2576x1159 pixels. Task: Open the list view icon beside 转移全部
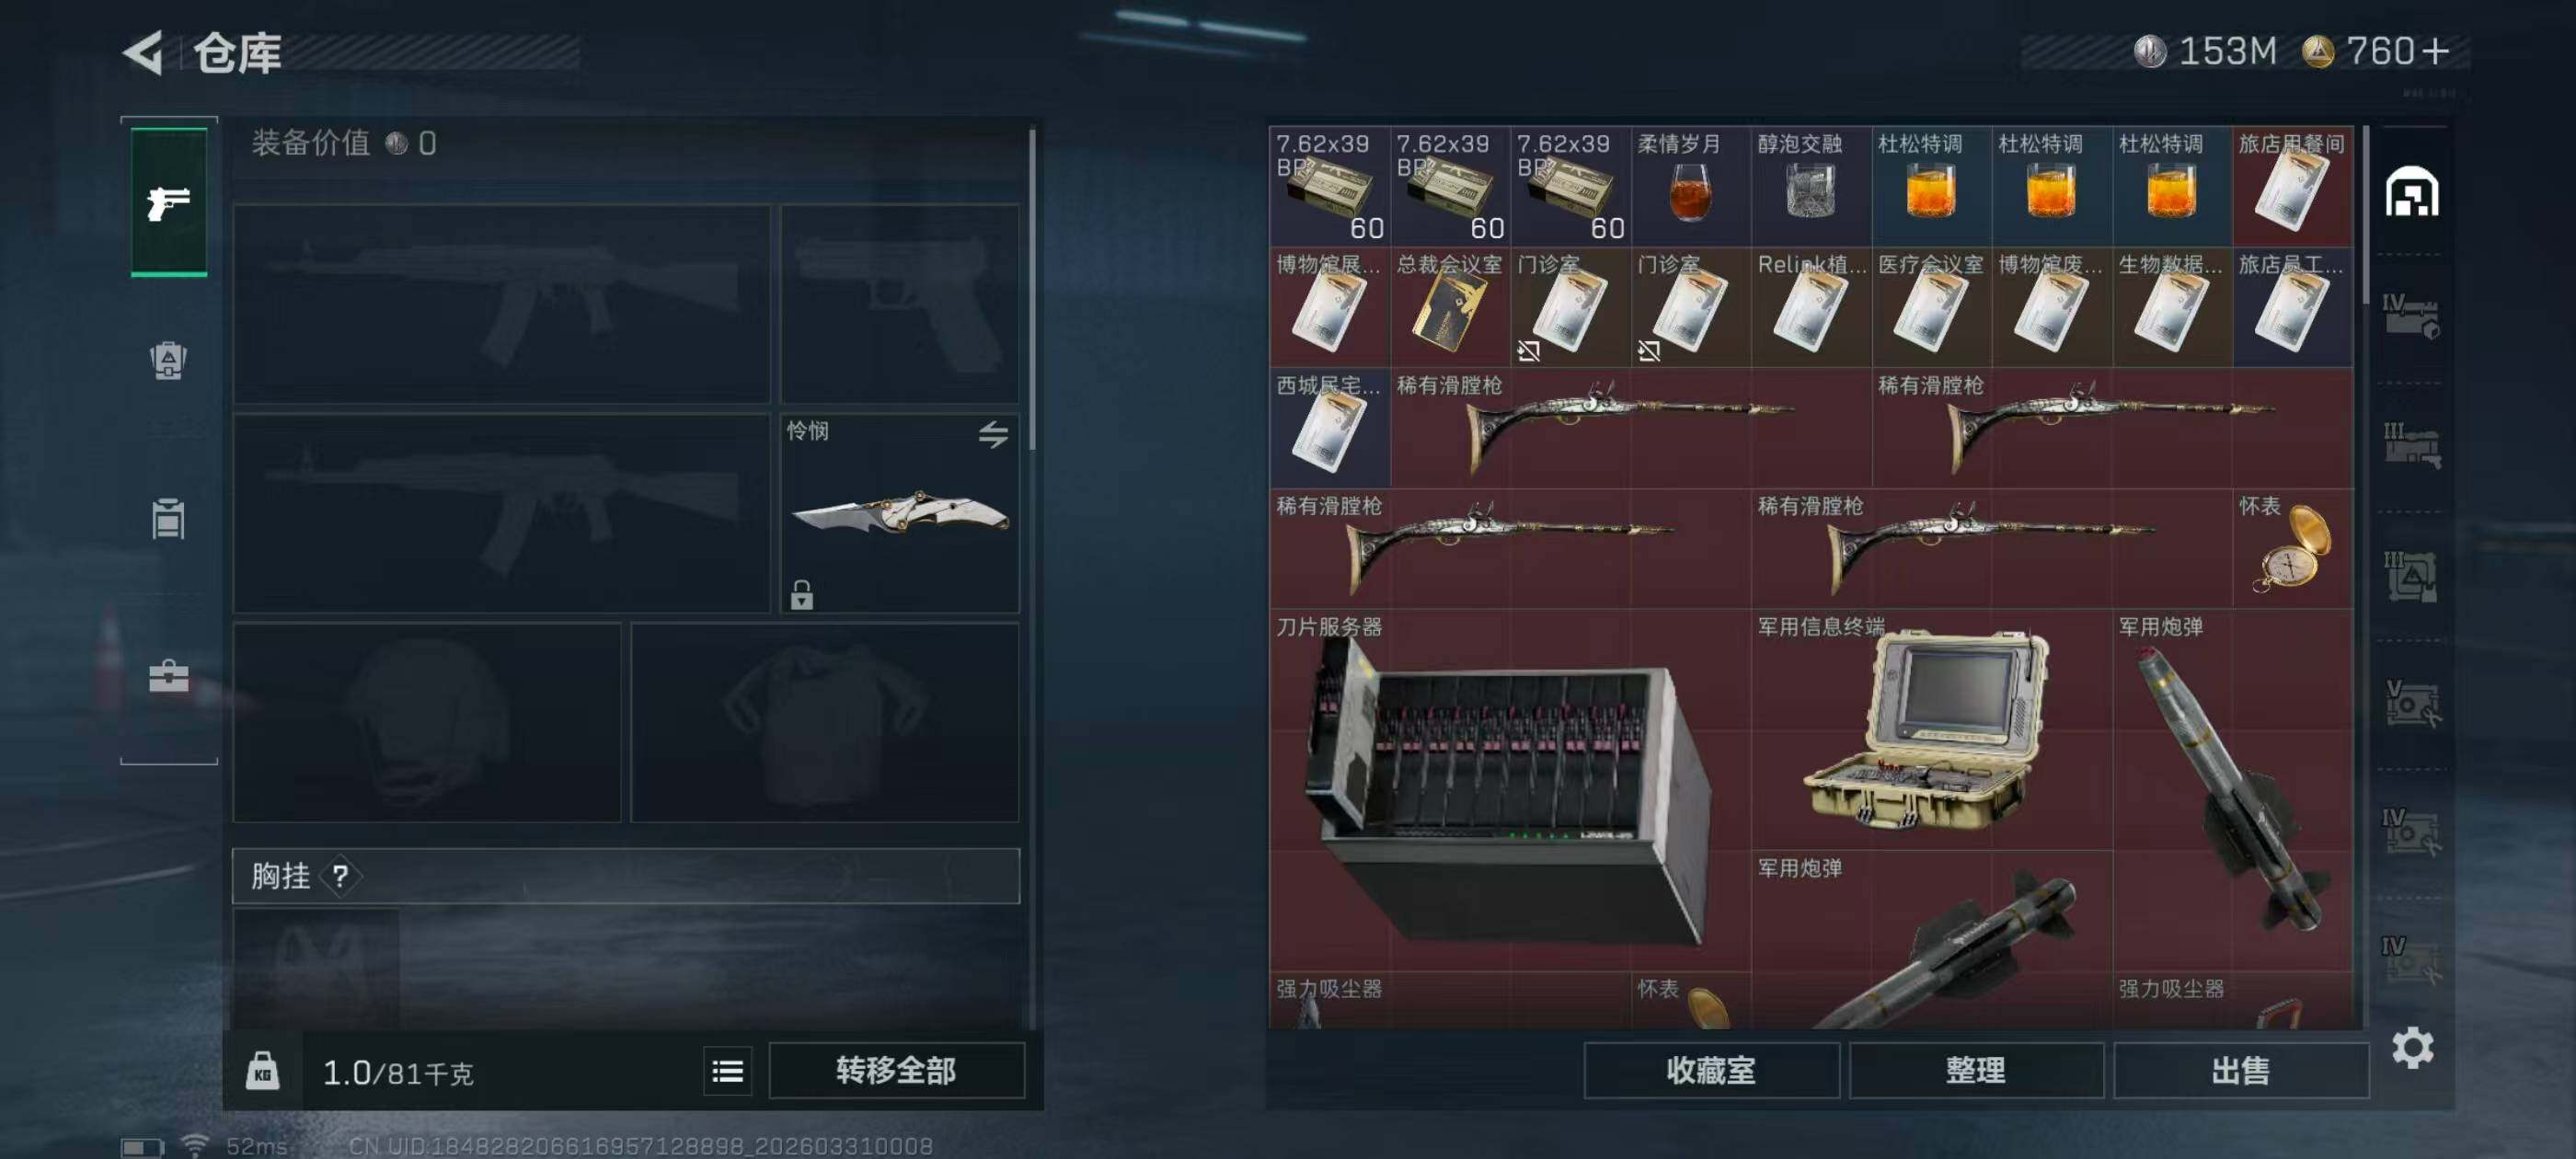[727, 1071]
